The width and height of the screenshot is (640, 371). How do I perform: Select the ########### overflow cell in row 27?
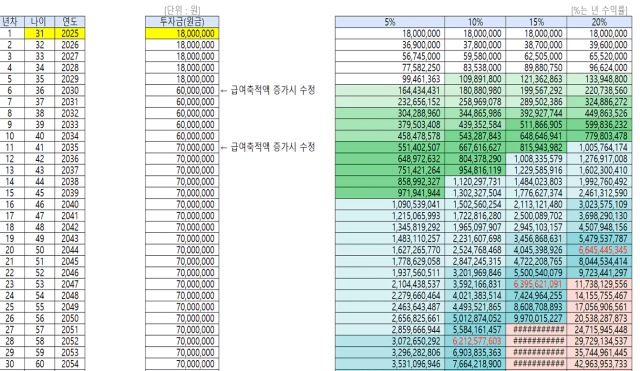pyautogui.click(x=536, y=329)
